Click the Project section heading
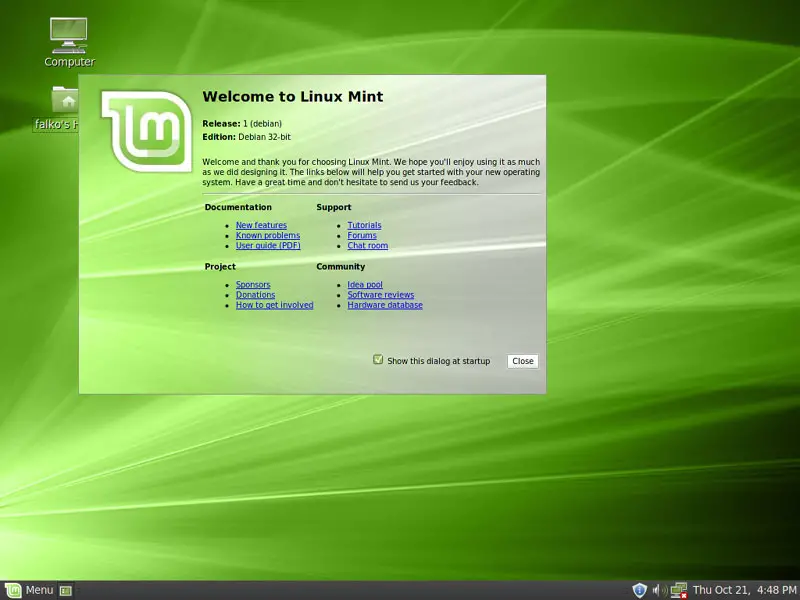 pyautogui.click(x=220, y=266)
